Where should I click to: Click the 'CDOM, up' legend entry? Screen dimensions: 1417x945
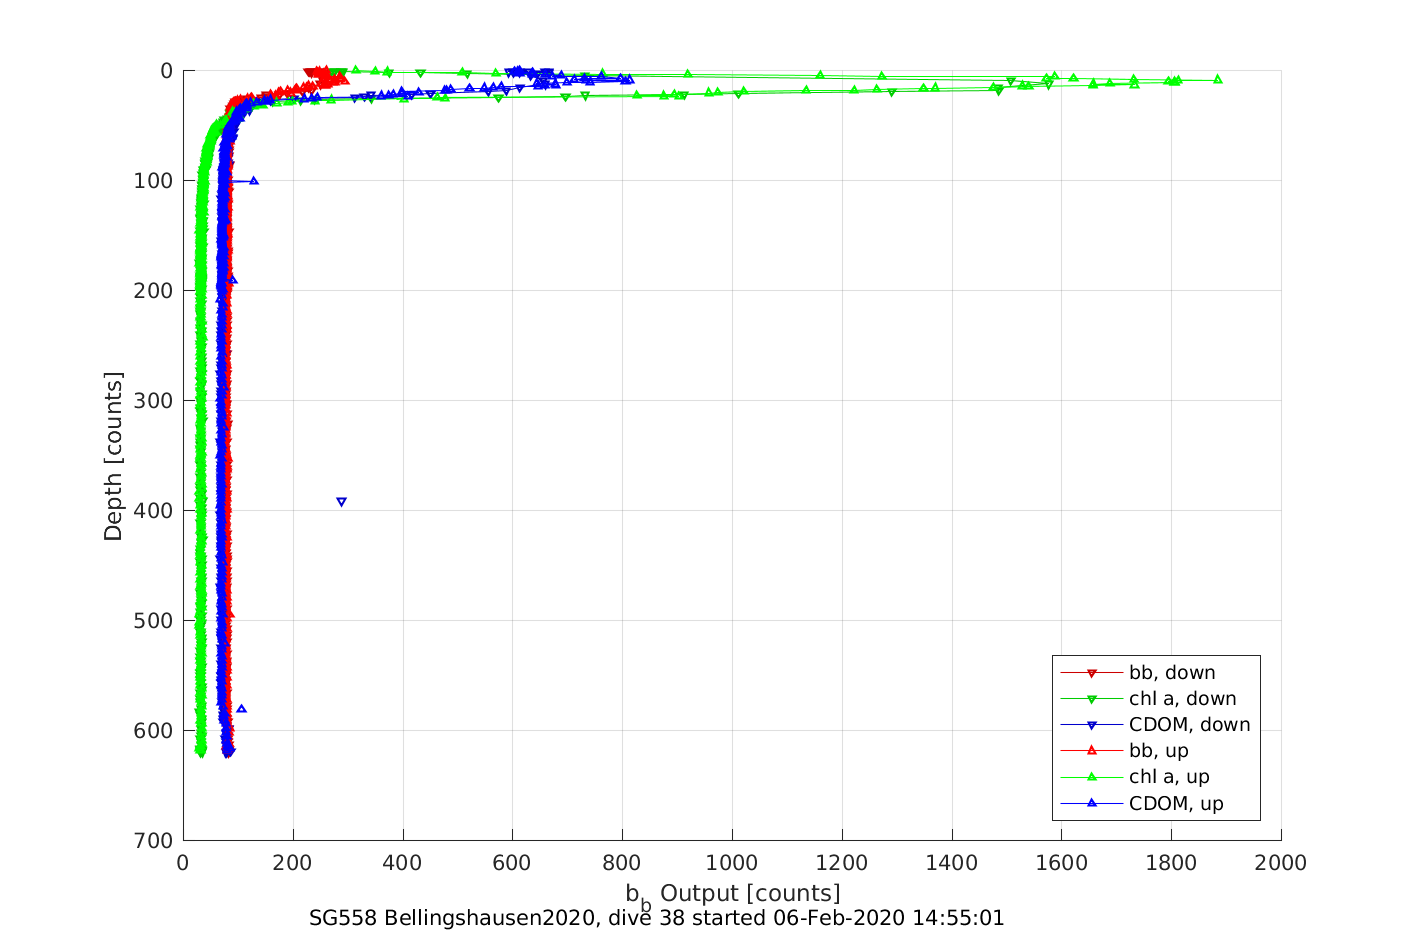pyautogui.click(x=1142, y=803)
